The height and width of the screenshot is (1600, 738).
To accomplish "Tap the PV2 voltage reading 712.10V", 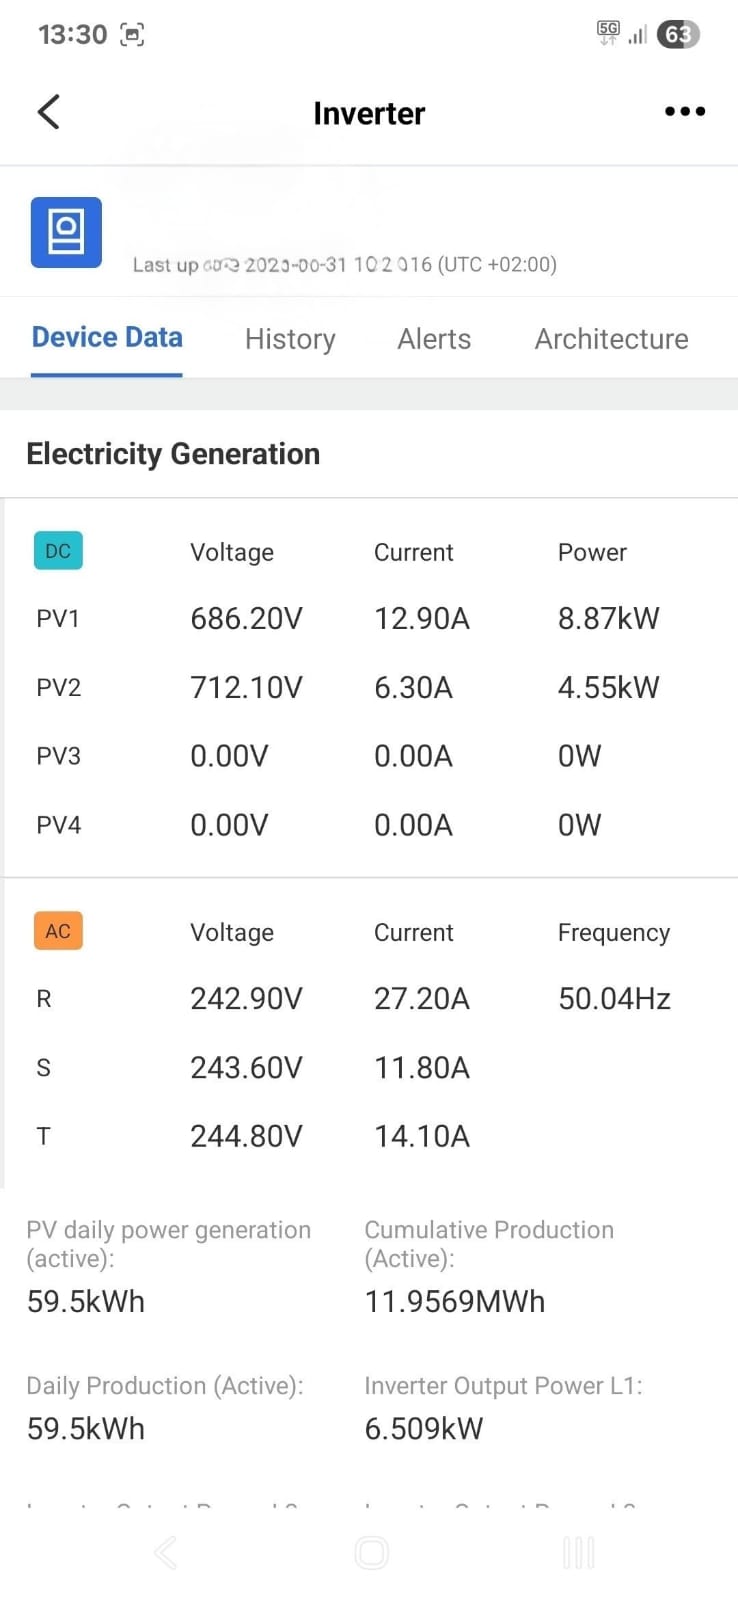I will click(x=246, y=688).
